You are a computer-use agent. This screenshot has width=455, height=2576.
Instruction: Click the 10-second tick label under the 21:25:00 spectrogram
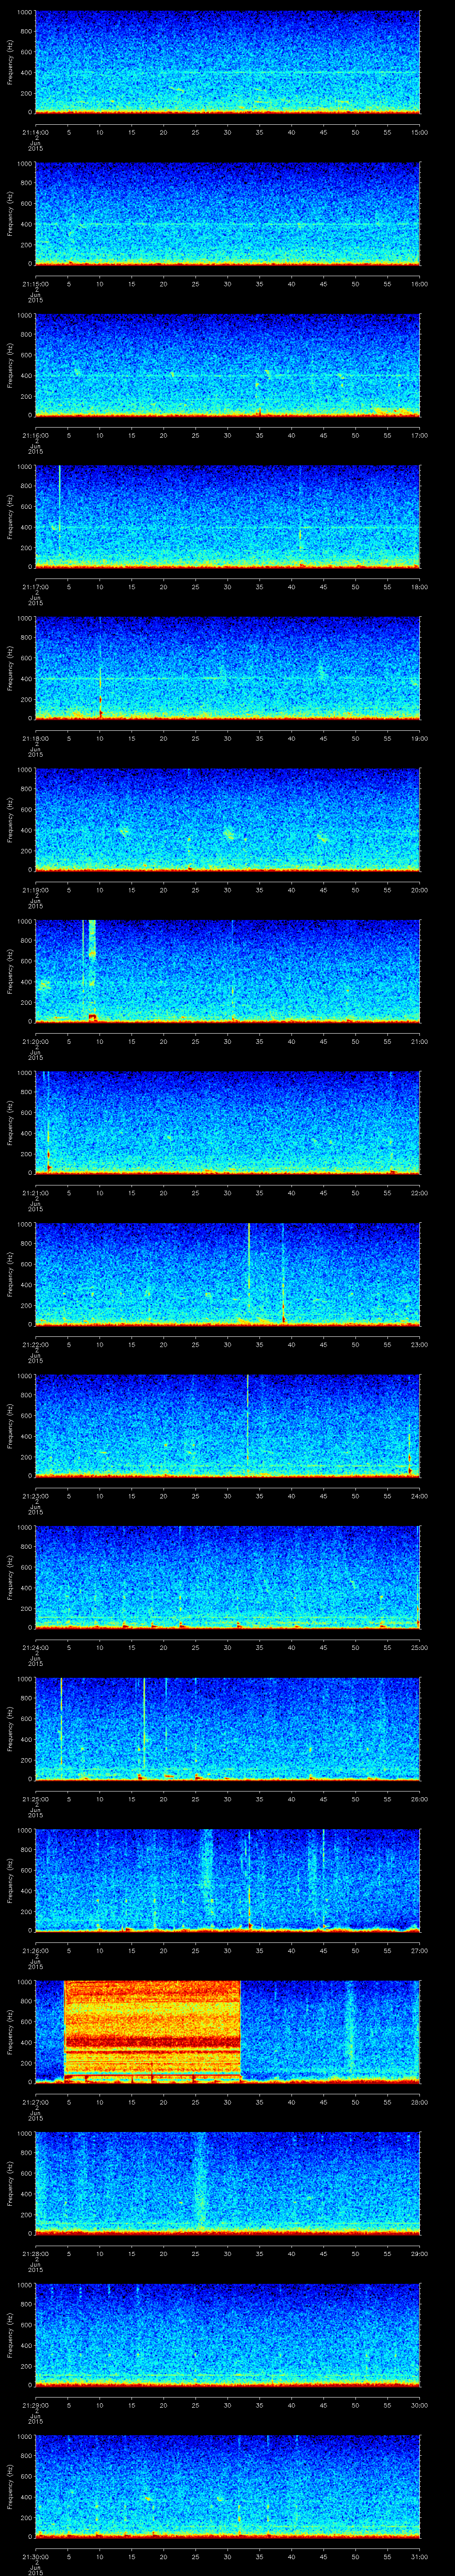(99, 1799)
